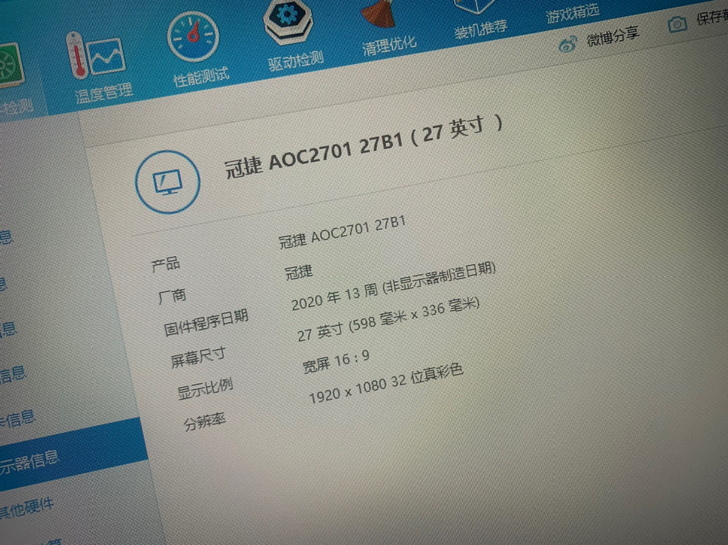Click the 固件程序日期 label

pos(206,323)
